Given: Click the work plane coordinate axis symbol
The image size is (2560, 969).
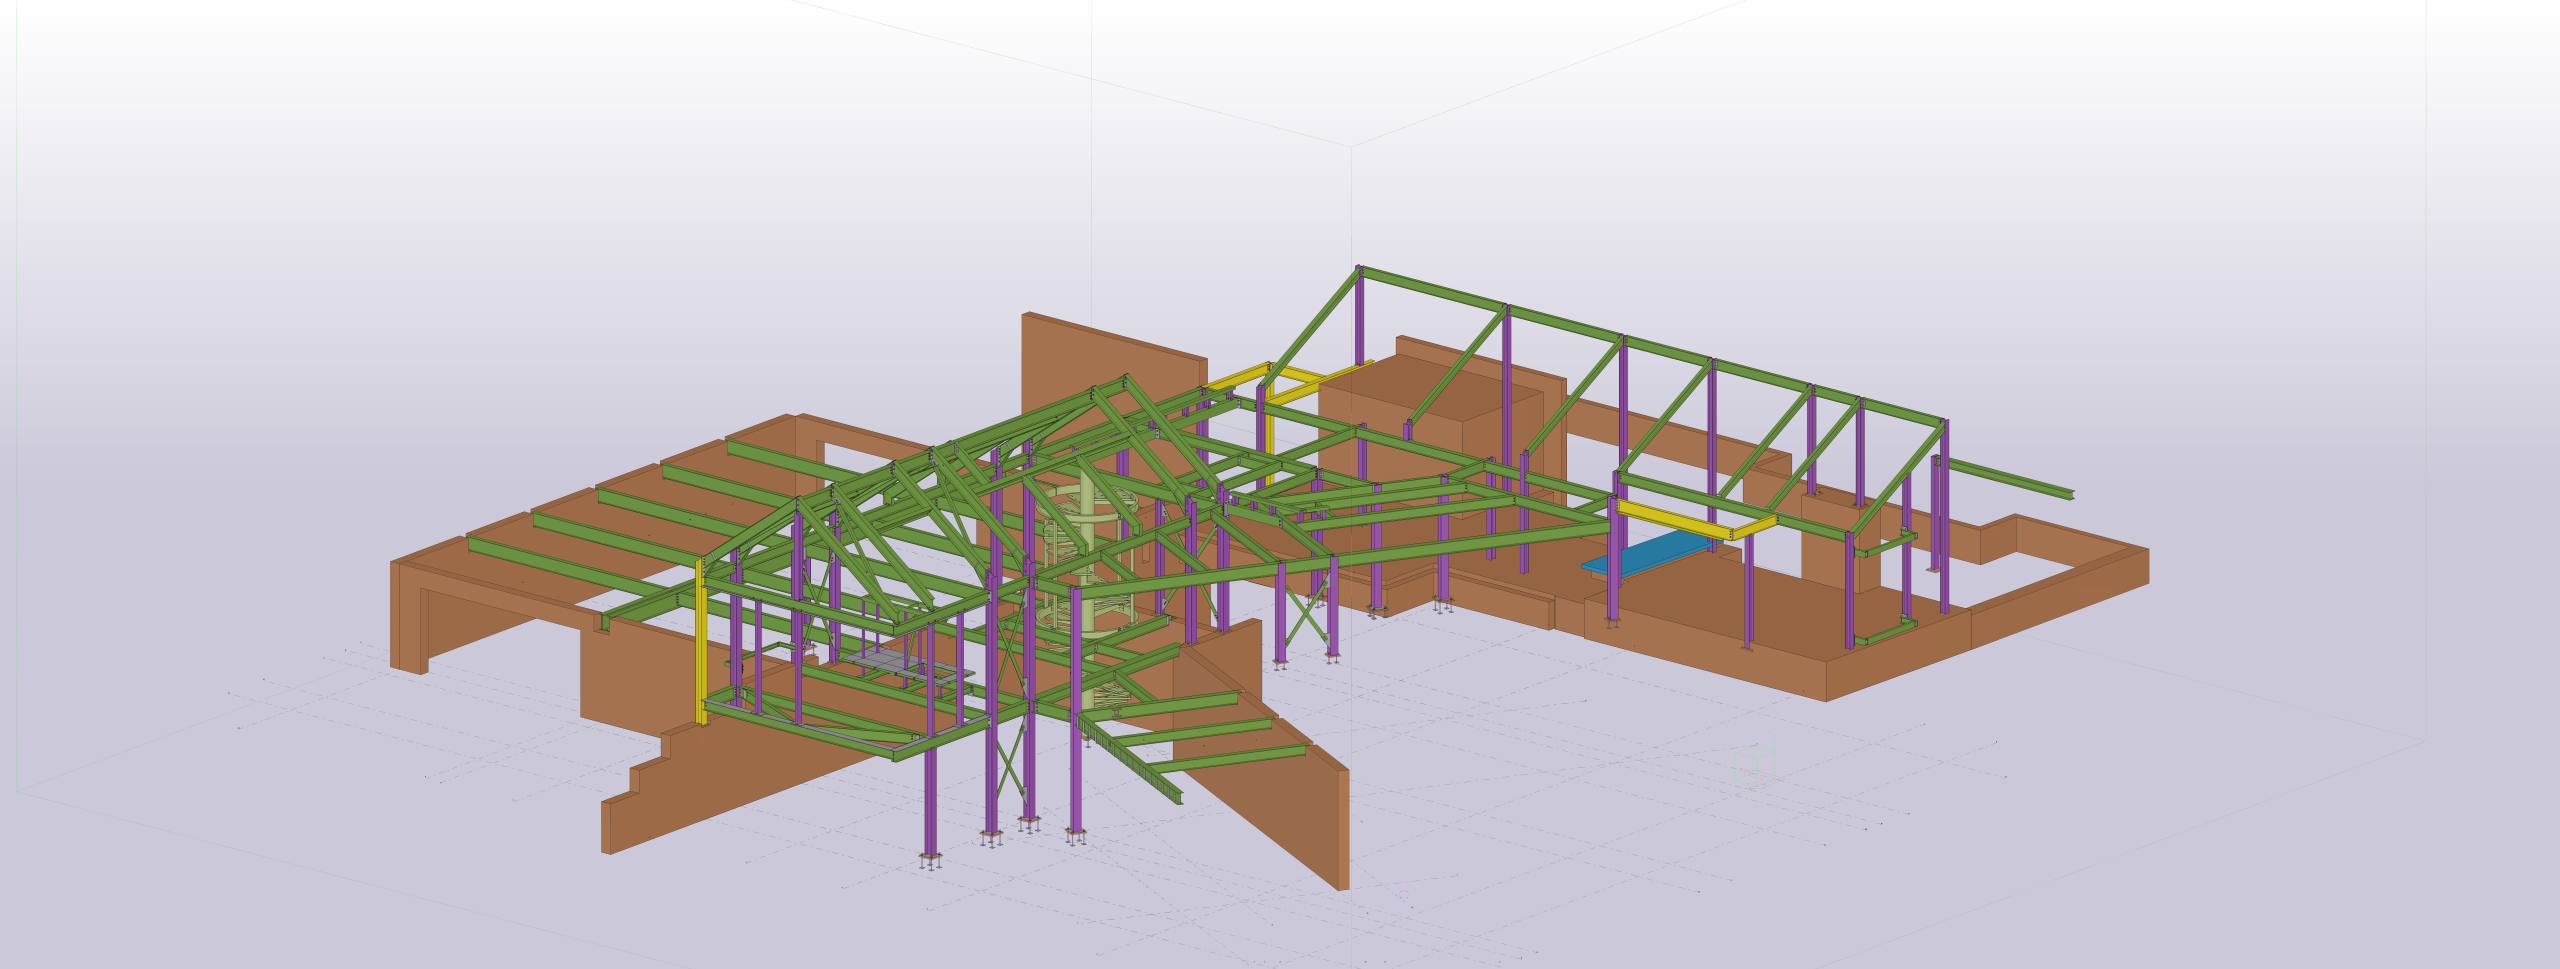Looking at the screenshot, I should click(1754, 765).
